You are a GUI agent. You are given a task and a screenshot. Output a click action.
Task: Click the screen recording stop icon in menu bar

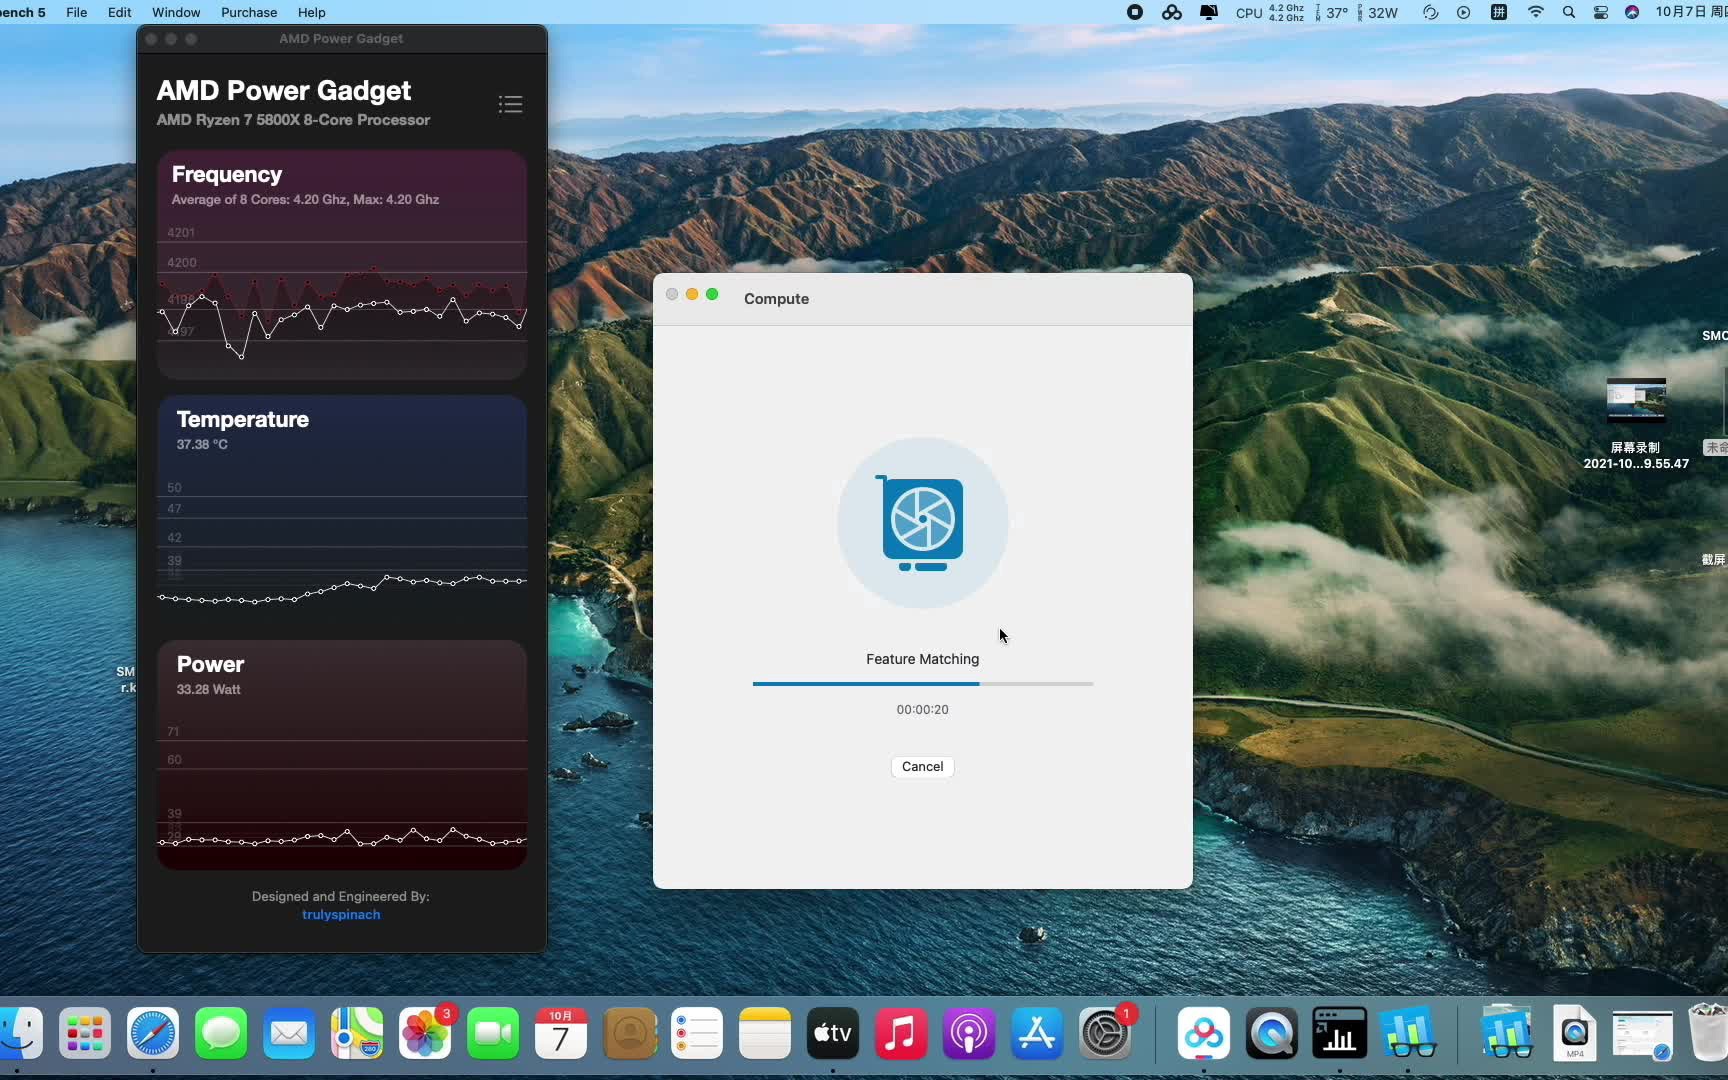click(1134, 12)
